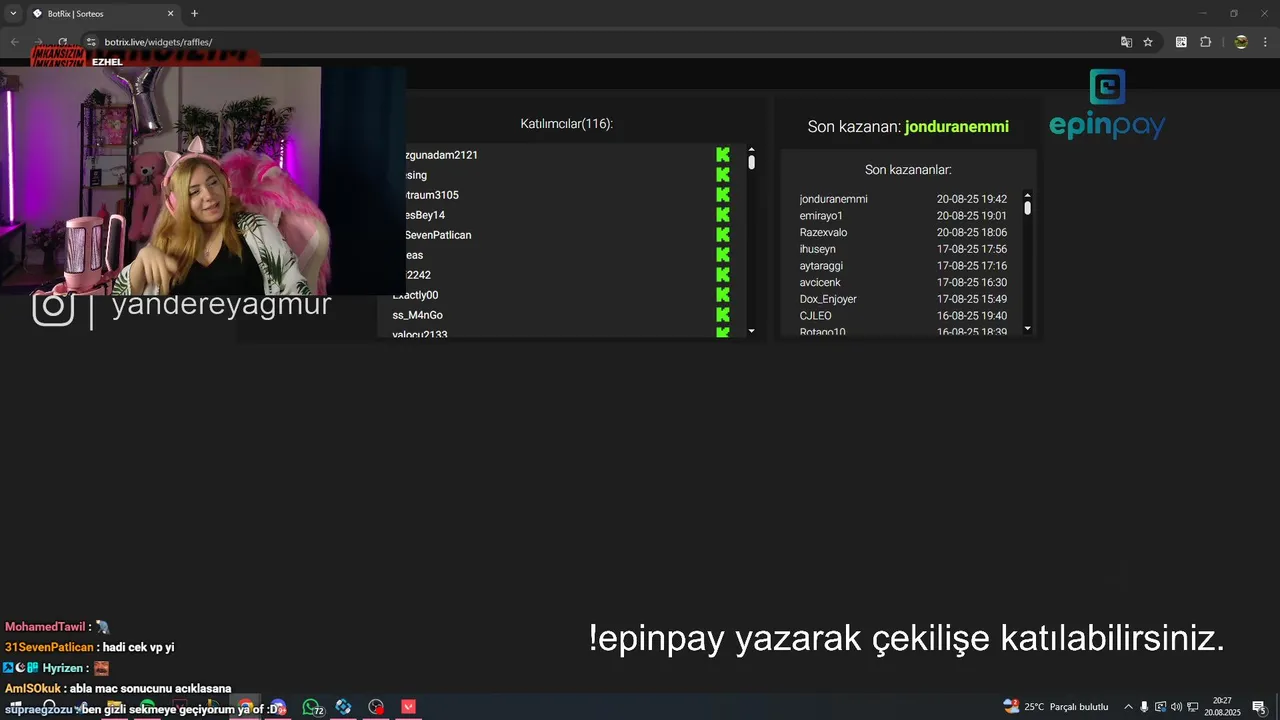Click the Kick icon beside SevenPatlican
This screenshot has height=720, width=1280.
tap(723, 235)
